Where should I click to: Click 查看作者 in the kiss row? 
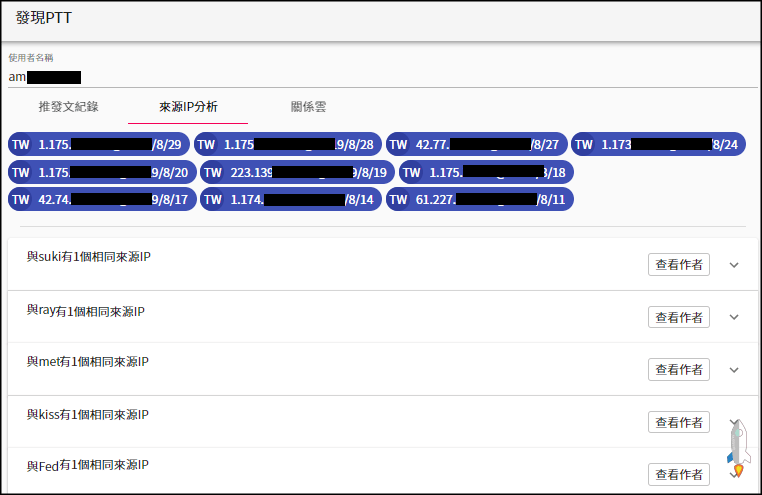(x=679, y=422)
